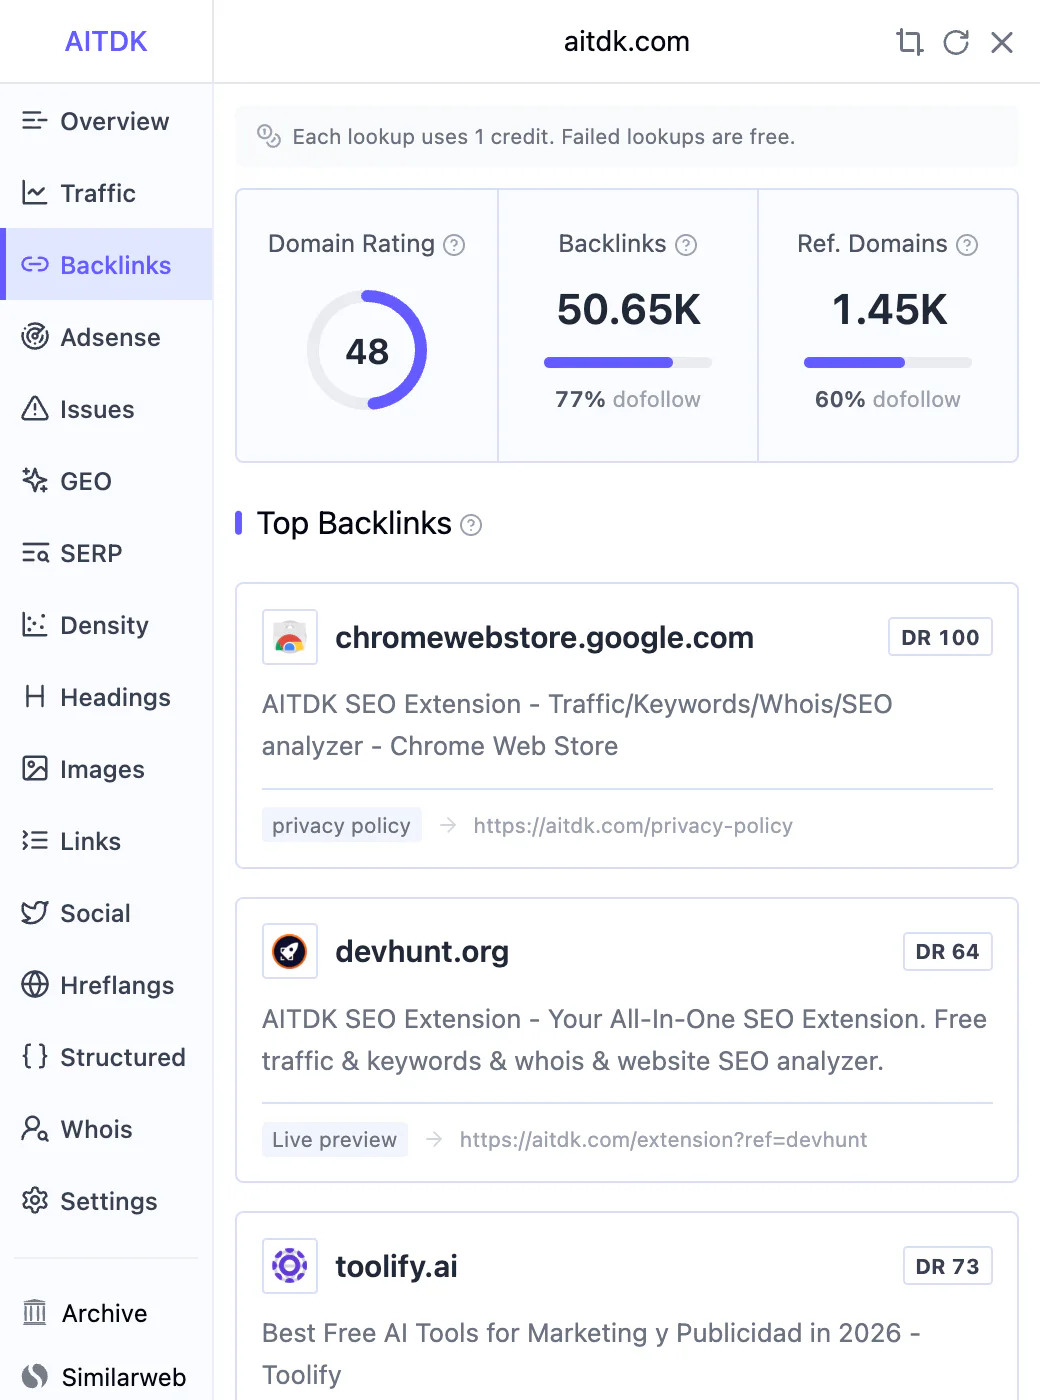Click the crop screenshot icon in header
Image resolution: width=1040 pixels, height=1400 pixels.
tap(909, 42)
